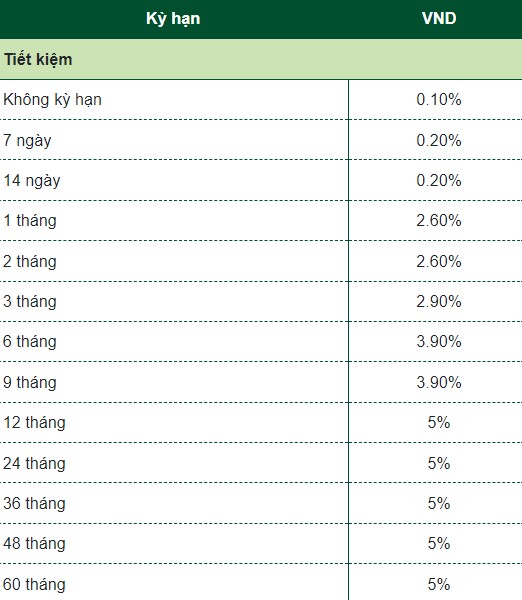Select the Tiết kiệm section row
This screenshot has width=522, height=600.
coord(261,59)
